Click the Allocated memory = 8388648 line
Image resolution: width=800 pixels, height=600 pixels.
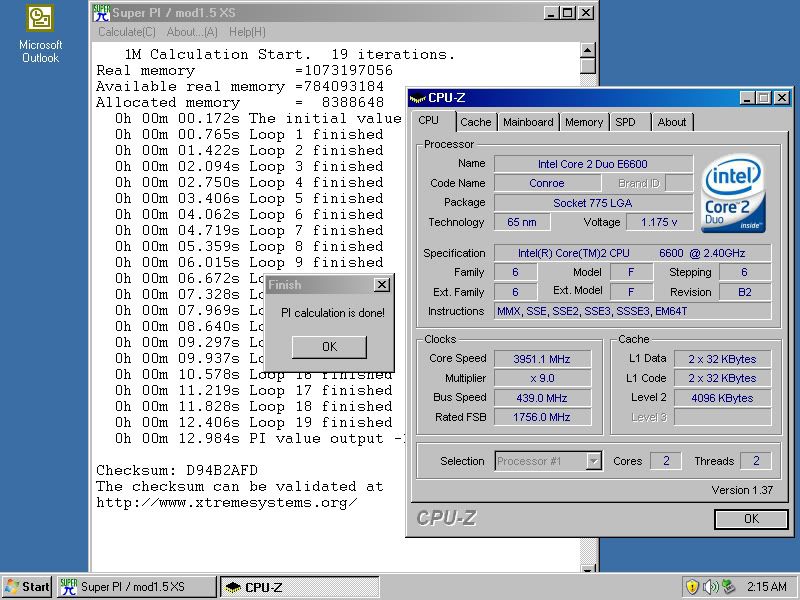(x=240, y=102)
